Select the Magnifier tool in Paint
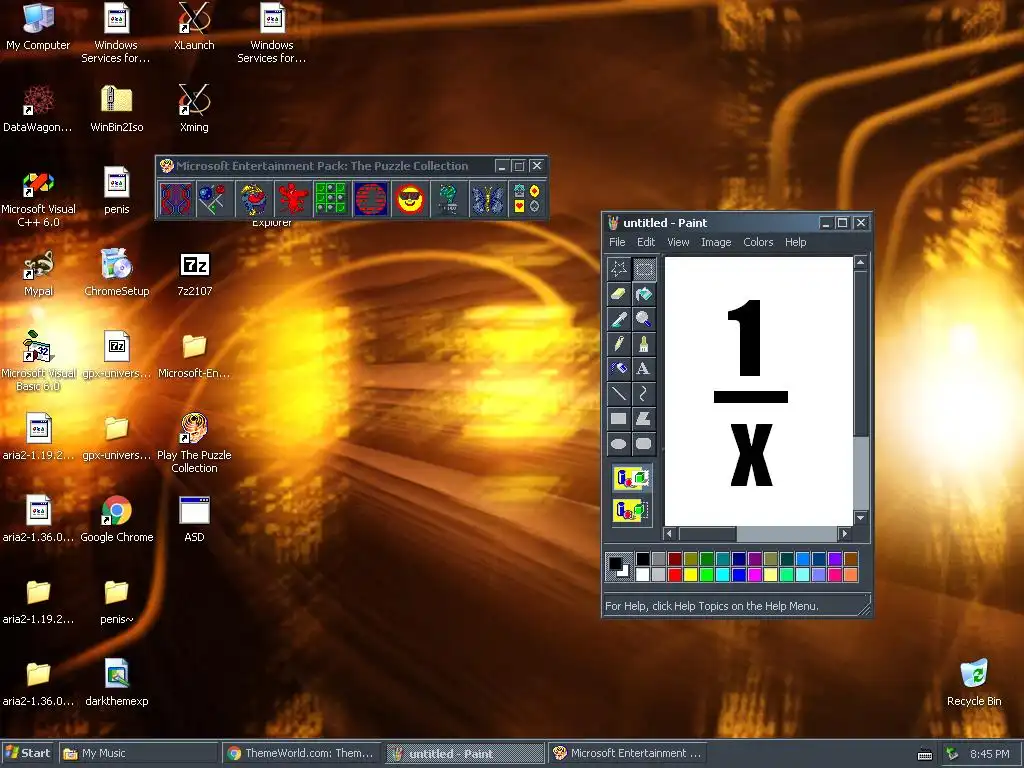Image resolution: width=1024 pixels, height=768 pixels. pos(643,319)
